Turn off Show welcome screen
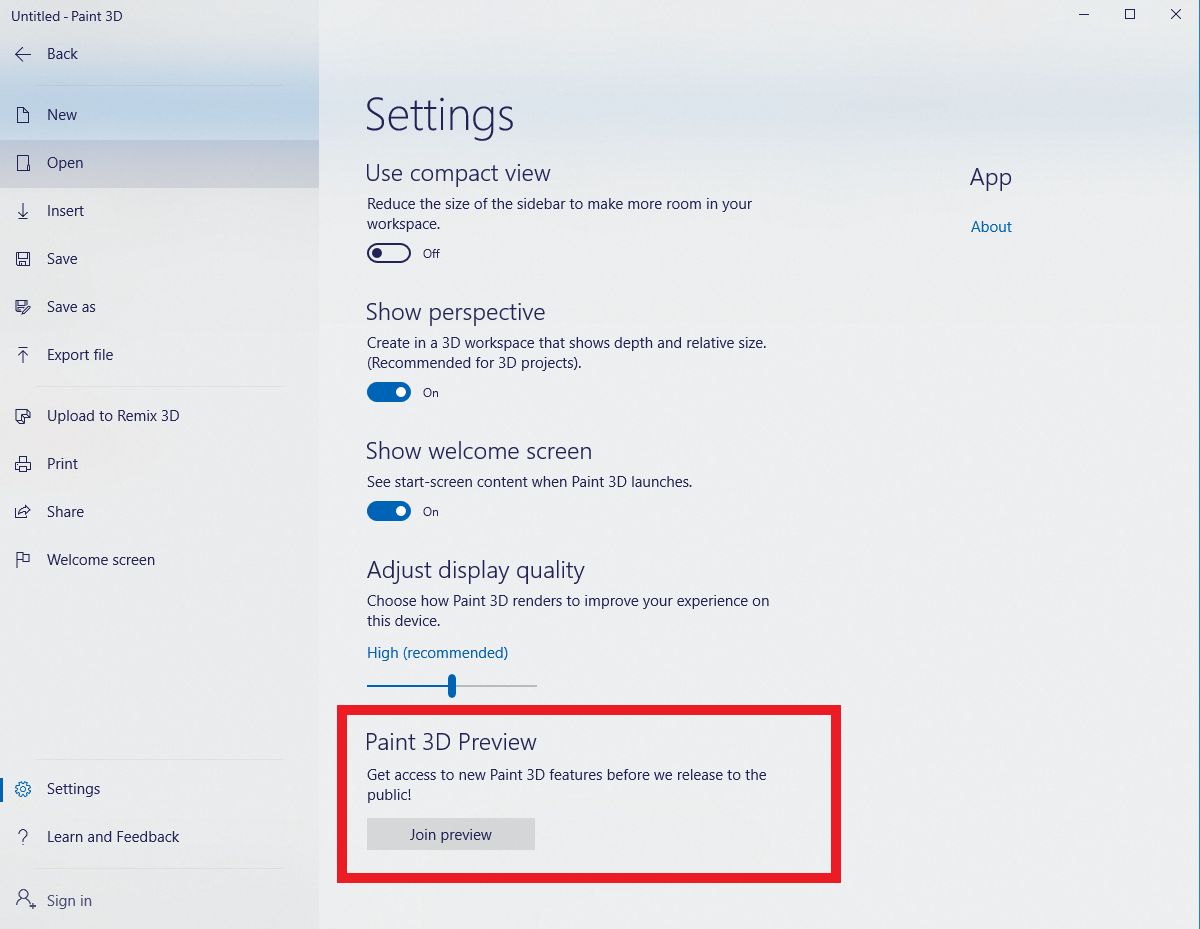The width and height of the screenshot is (1200, 929). click(x=388, y=510)
